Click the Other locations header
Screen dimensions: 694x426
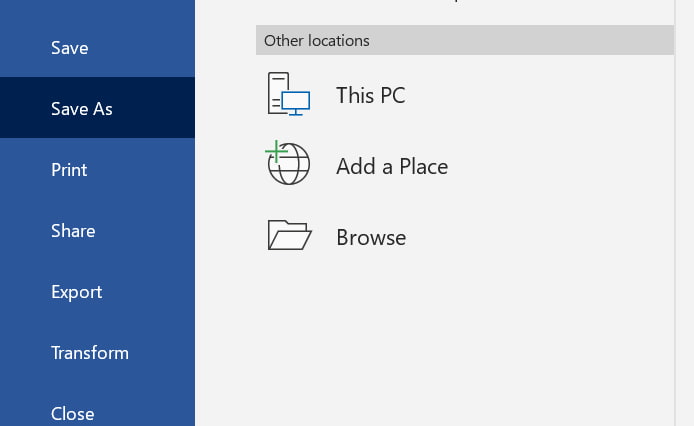coord(465,40)
